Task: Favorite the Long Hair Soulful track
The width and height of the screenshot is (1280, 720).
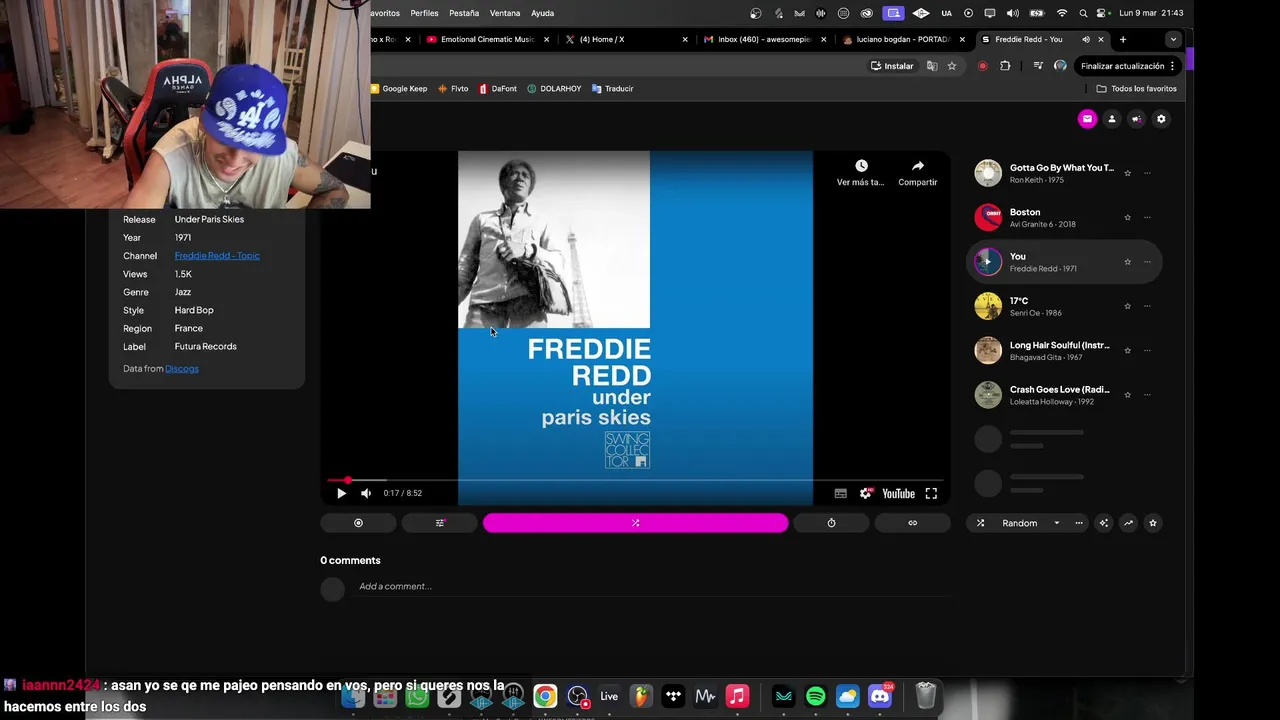Action: [1127, 350]
